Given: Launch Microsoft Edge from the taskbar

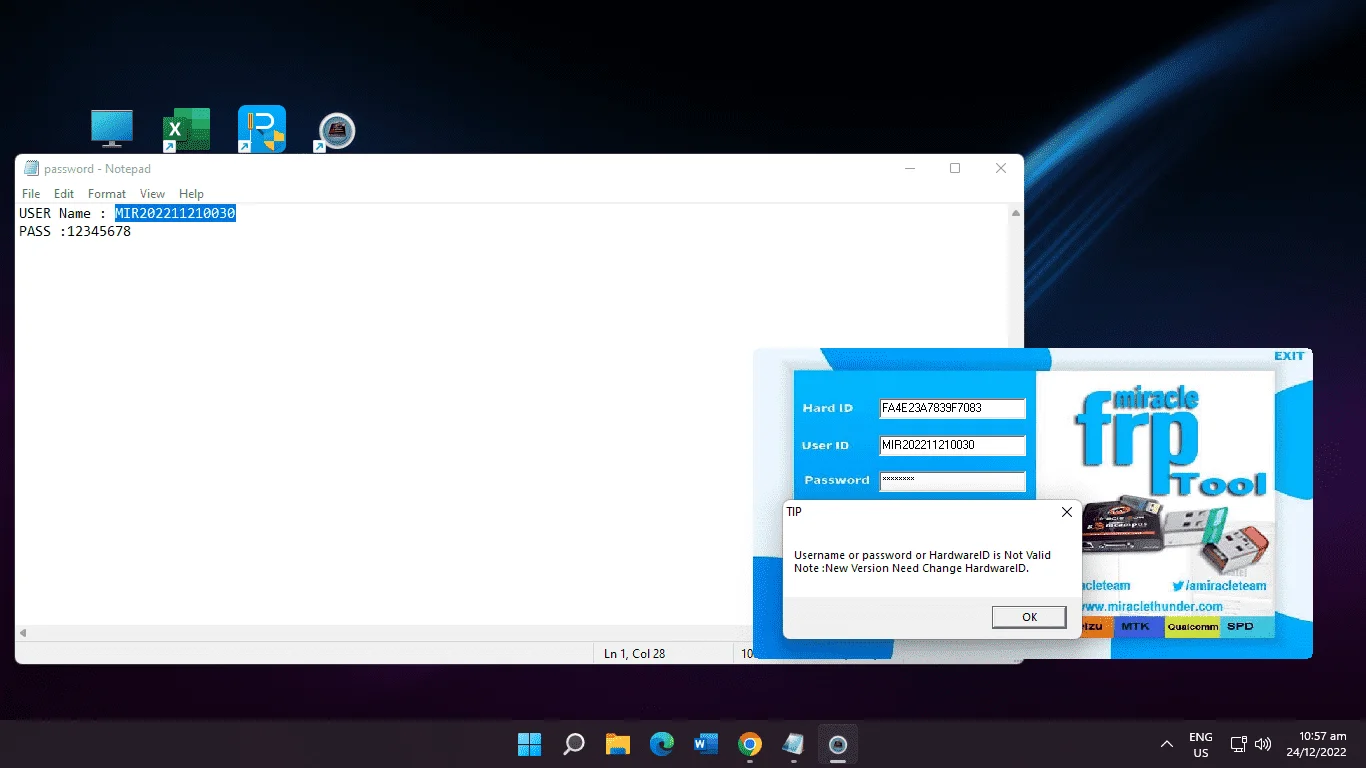Looking at the screenshot, I should [662, 744].
